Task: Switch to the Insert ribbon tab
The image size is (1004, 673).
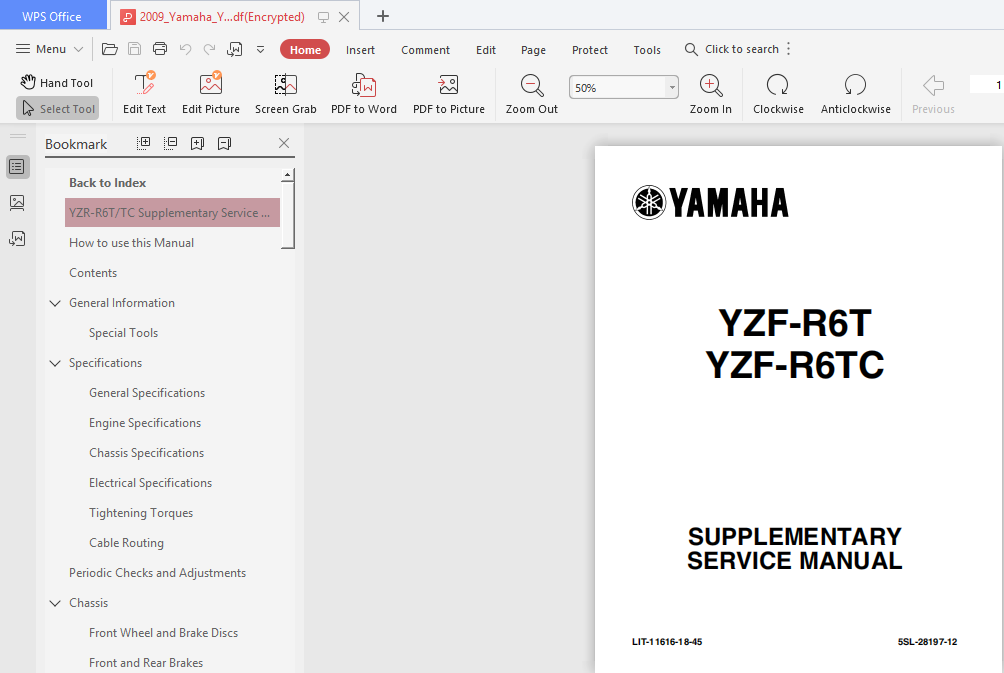Action: point(360,50)
